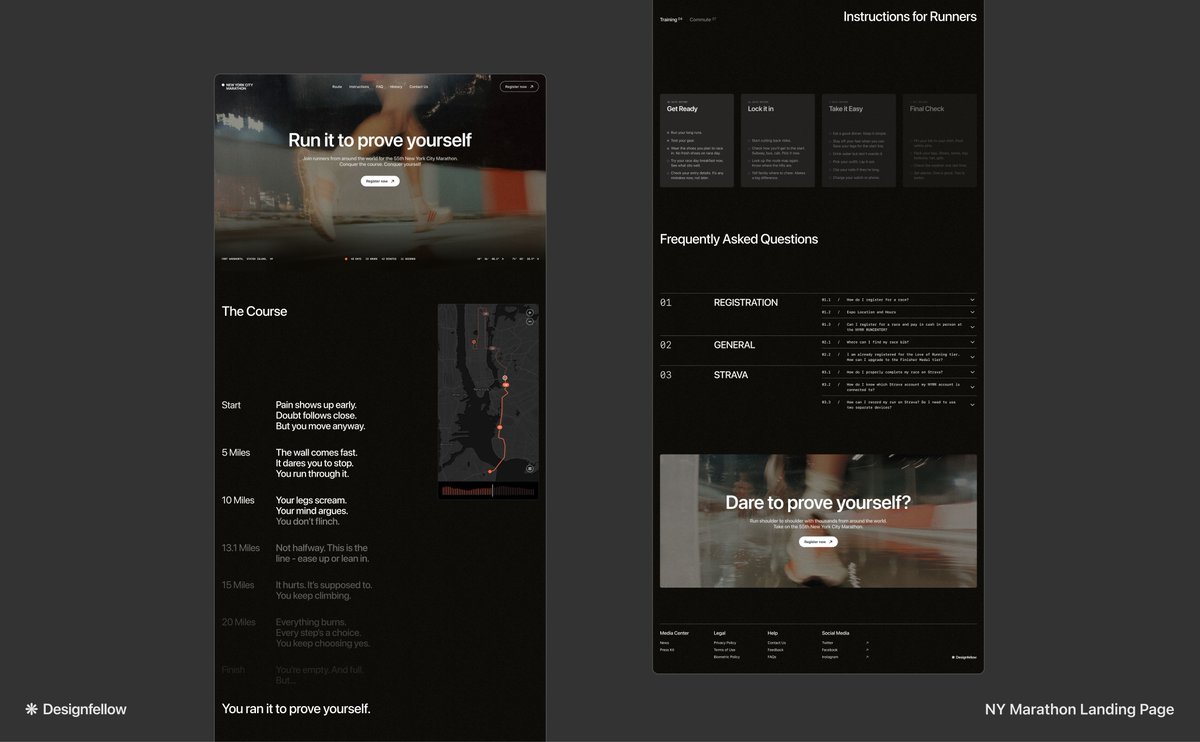The image size is (1200, 742).
Task: Open the Facebook social link
Action: (x=830, y=650)
